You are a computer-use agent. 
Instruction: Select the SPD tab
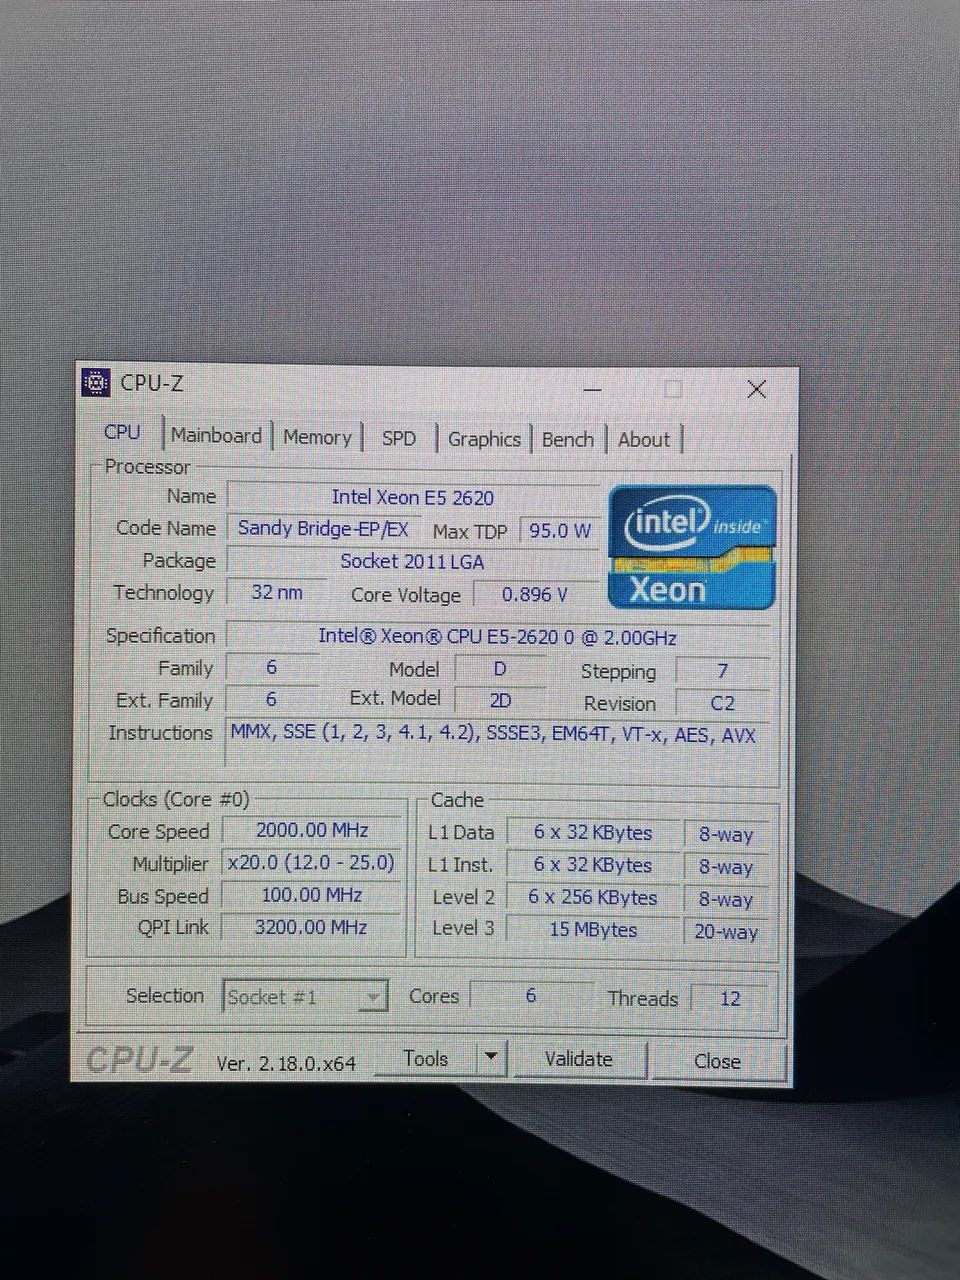pyautogui.click(x=399, y=438)
